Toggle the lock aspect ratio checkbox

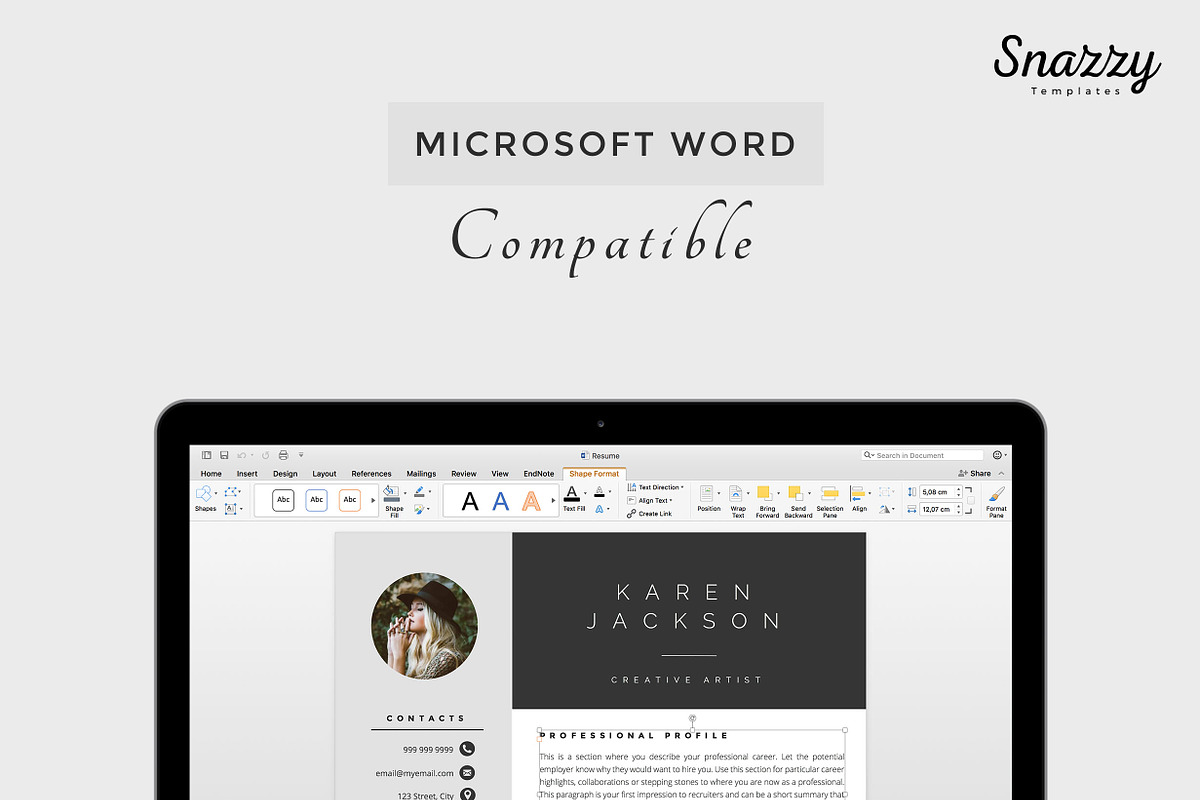[971, 501]
